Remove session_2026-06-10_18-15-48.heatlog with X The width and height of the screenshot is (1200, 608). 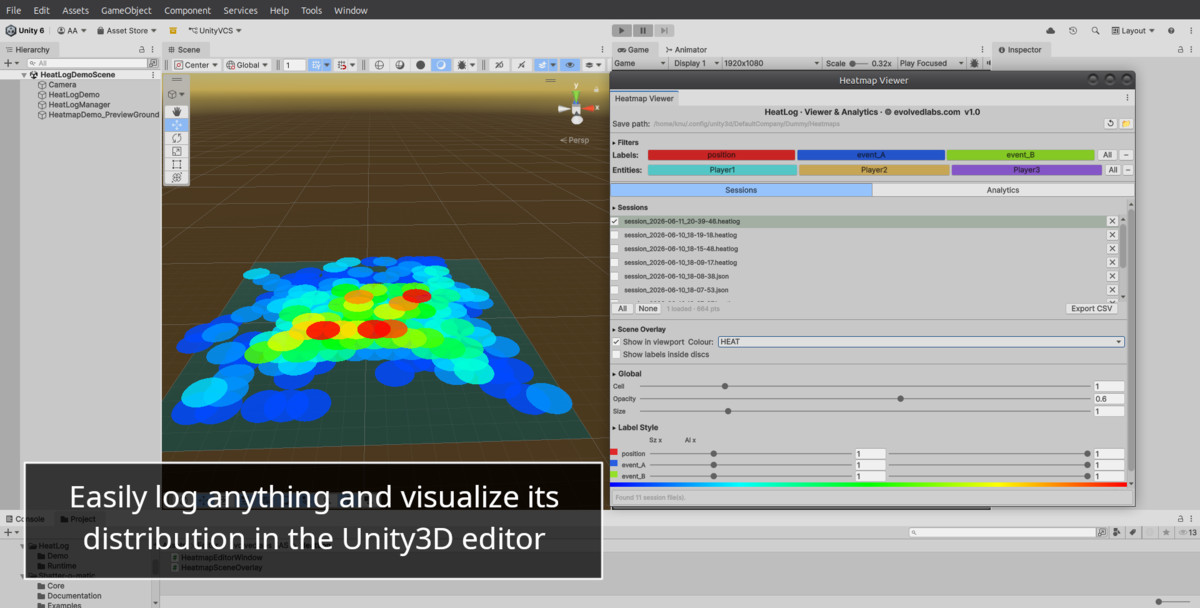click(x=1112, y=248)
